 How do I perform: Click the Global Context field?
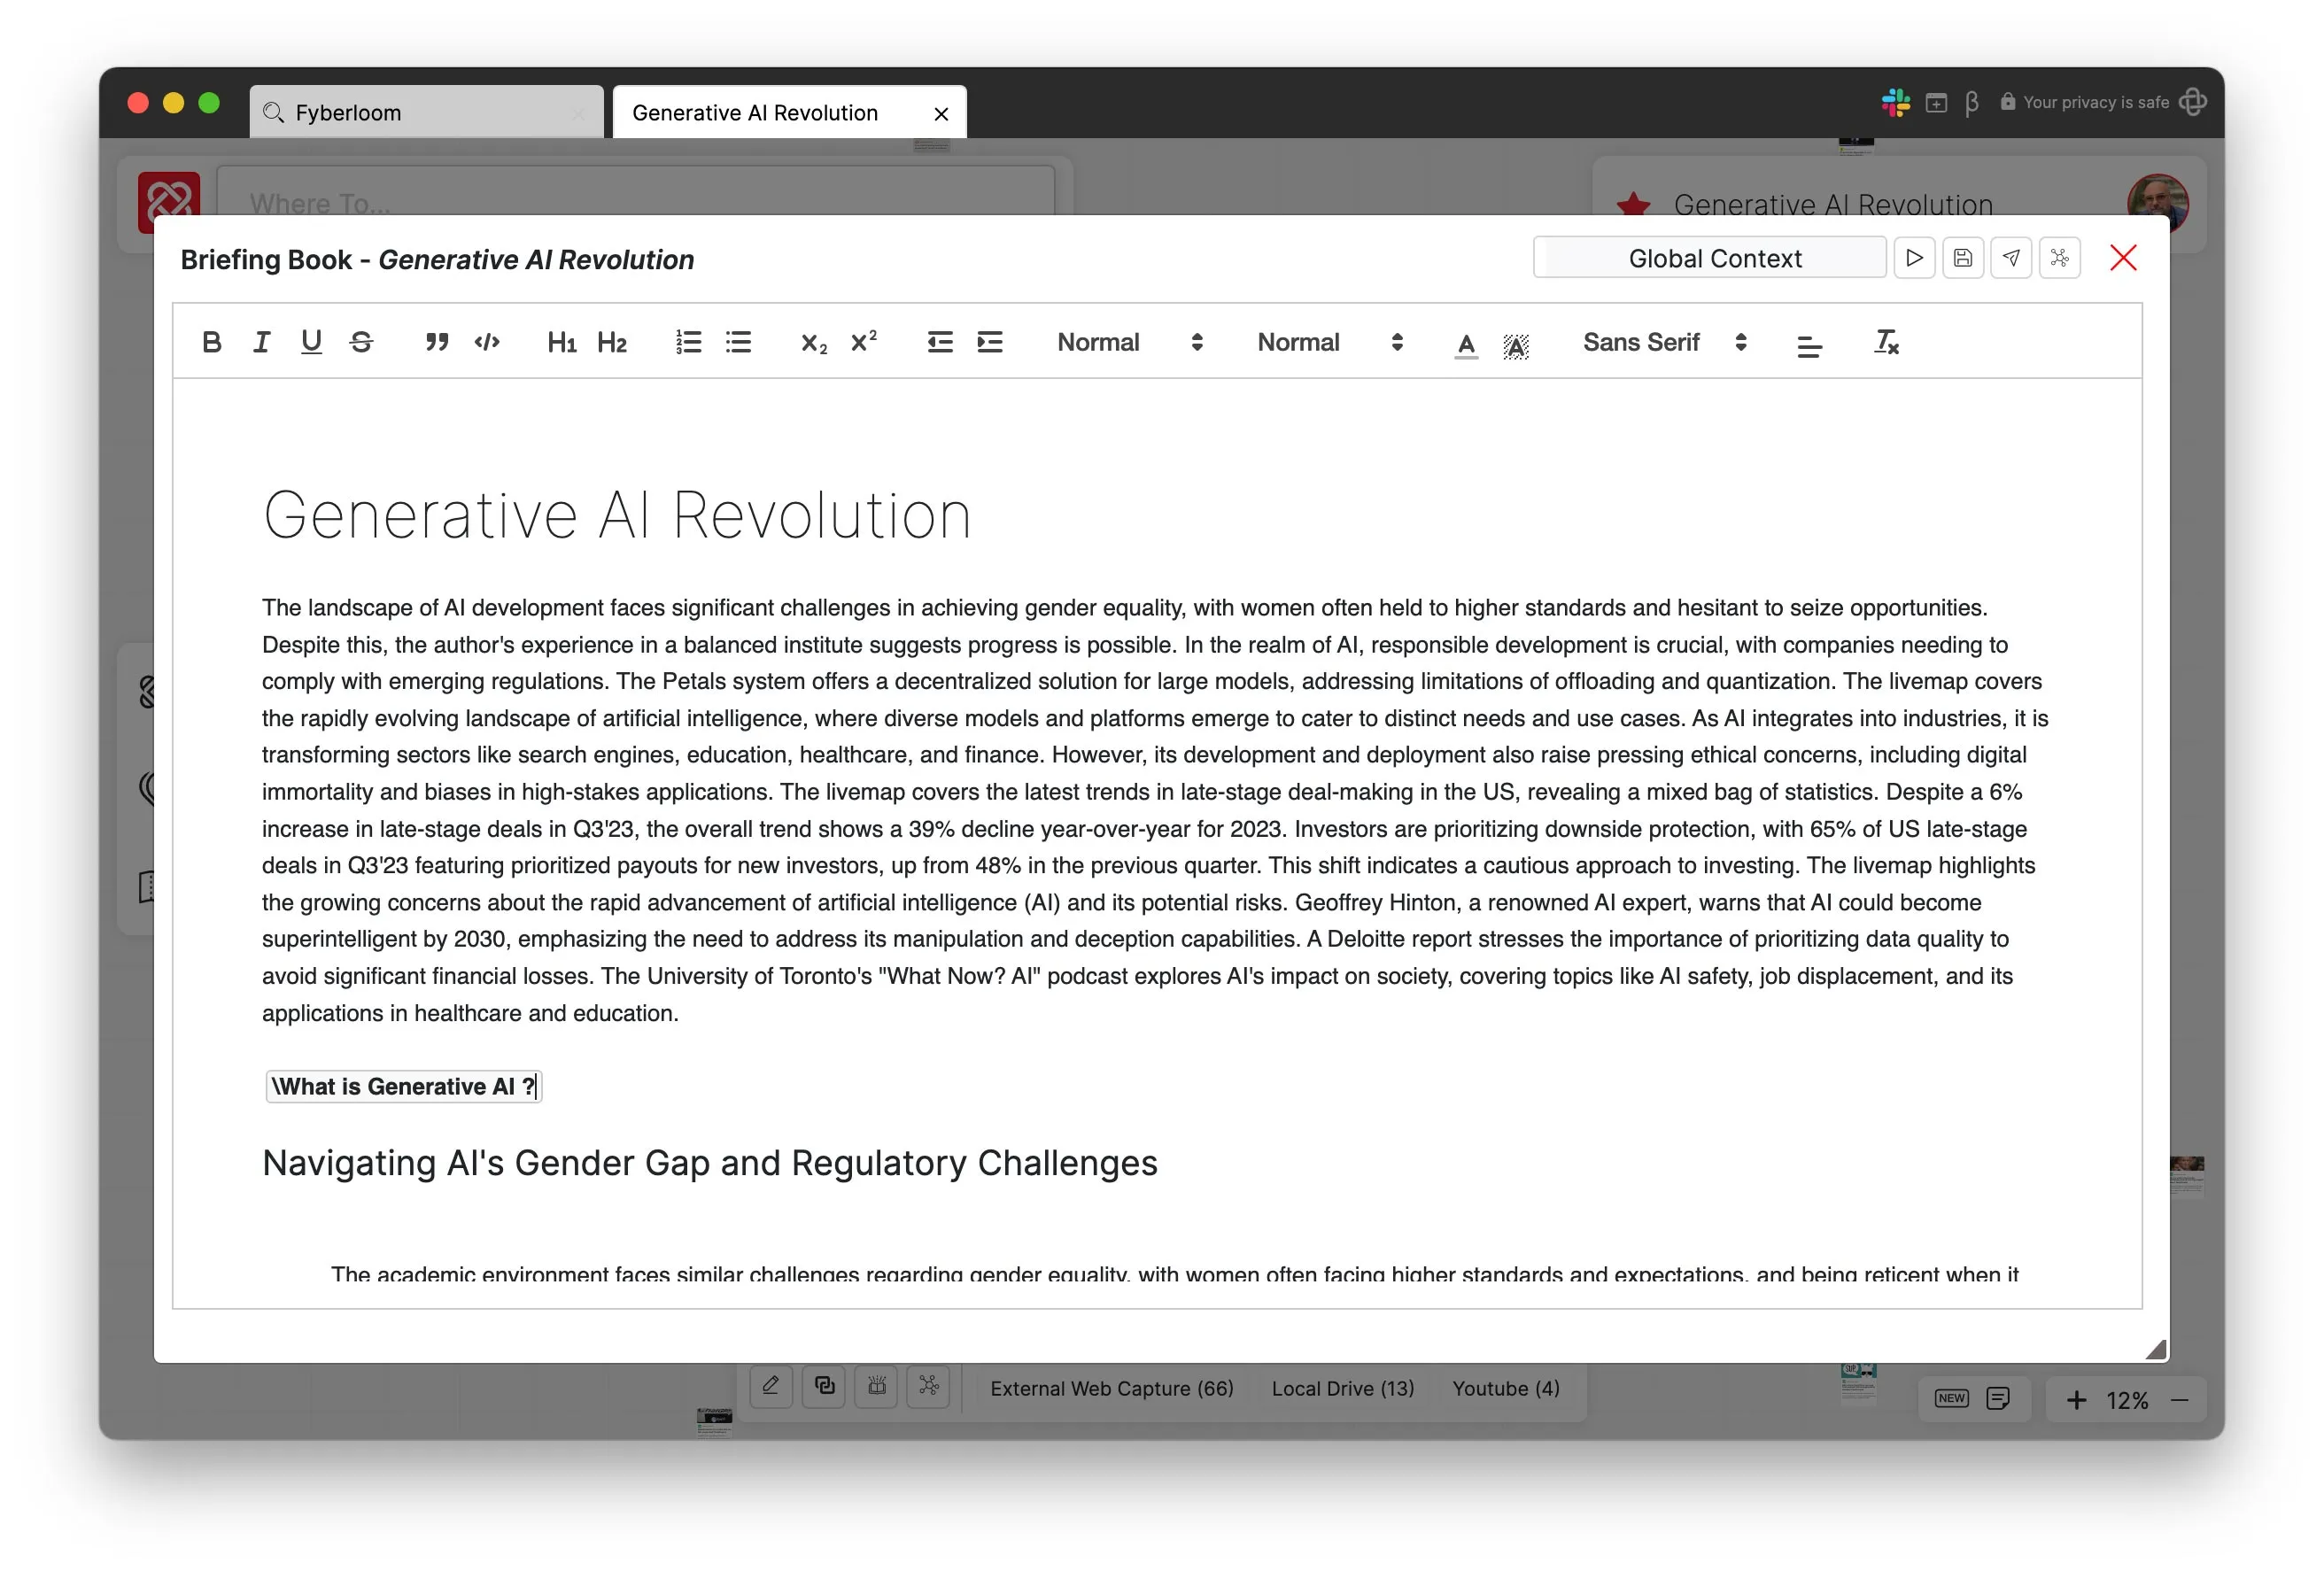pos(1709,258)
